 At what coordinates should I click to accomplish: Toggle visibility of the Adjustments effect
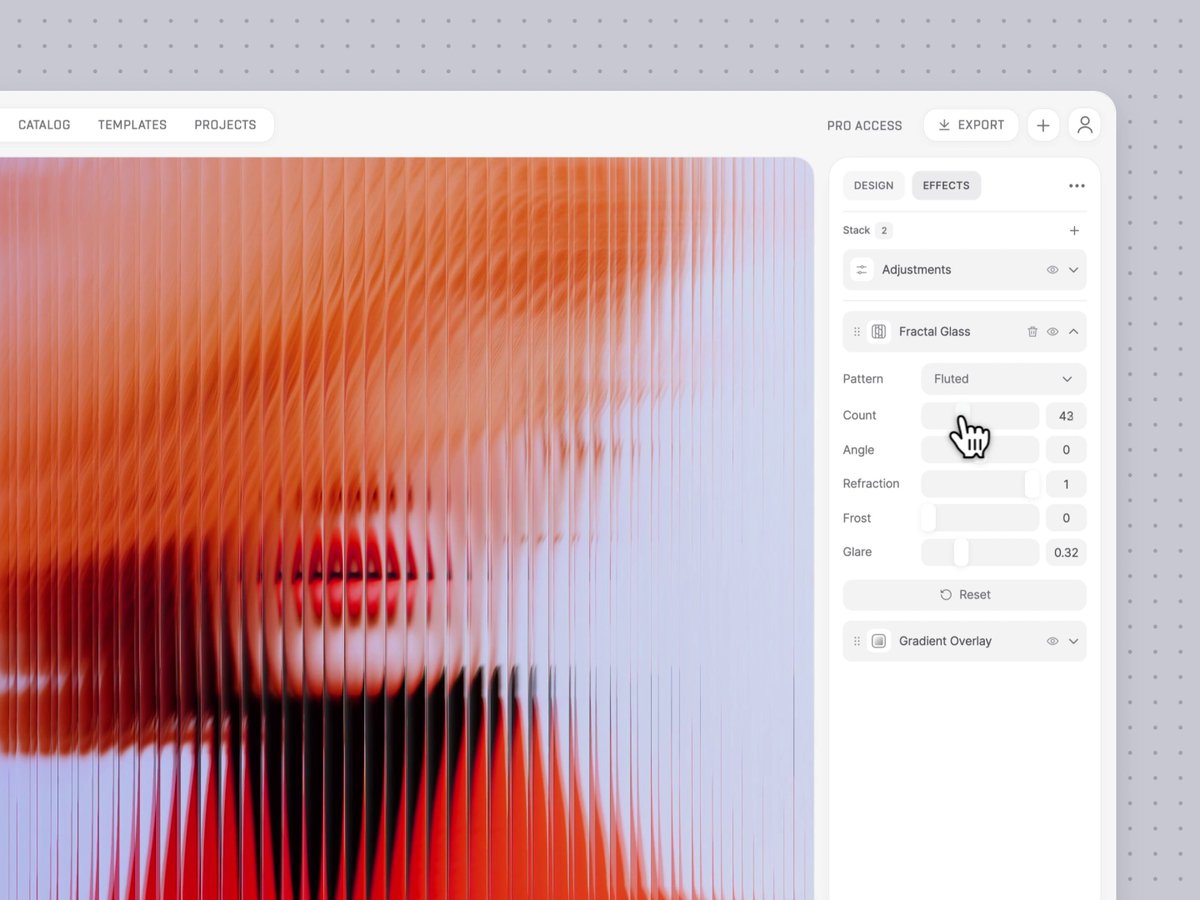pos(1053,270)
